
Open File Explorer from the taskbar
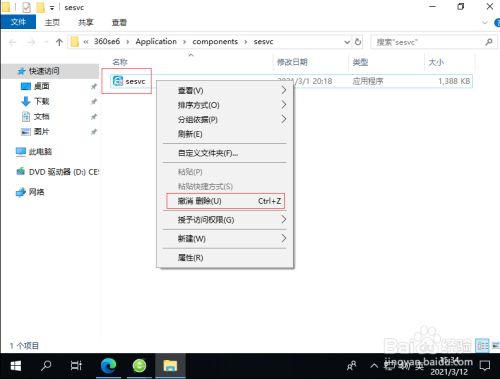click(170, 366)
